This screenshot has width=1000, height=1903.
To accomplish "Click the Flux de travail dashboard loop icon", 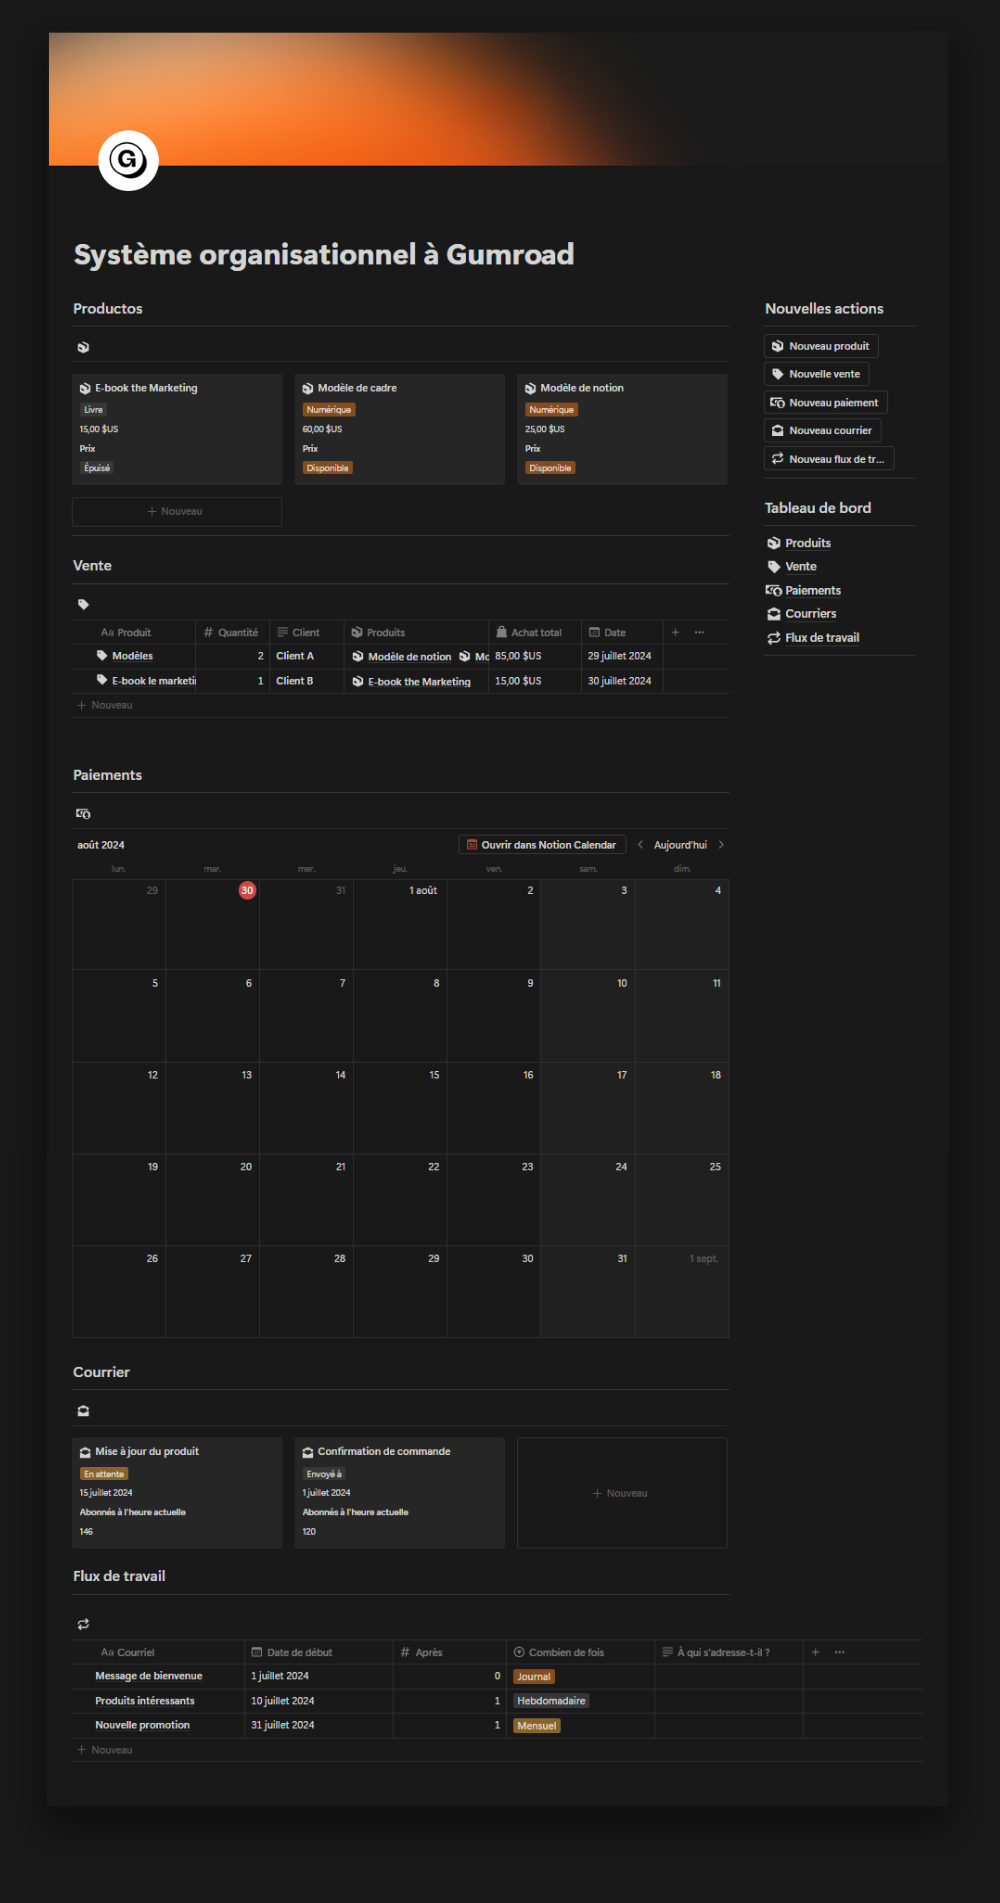I will 774,638.
